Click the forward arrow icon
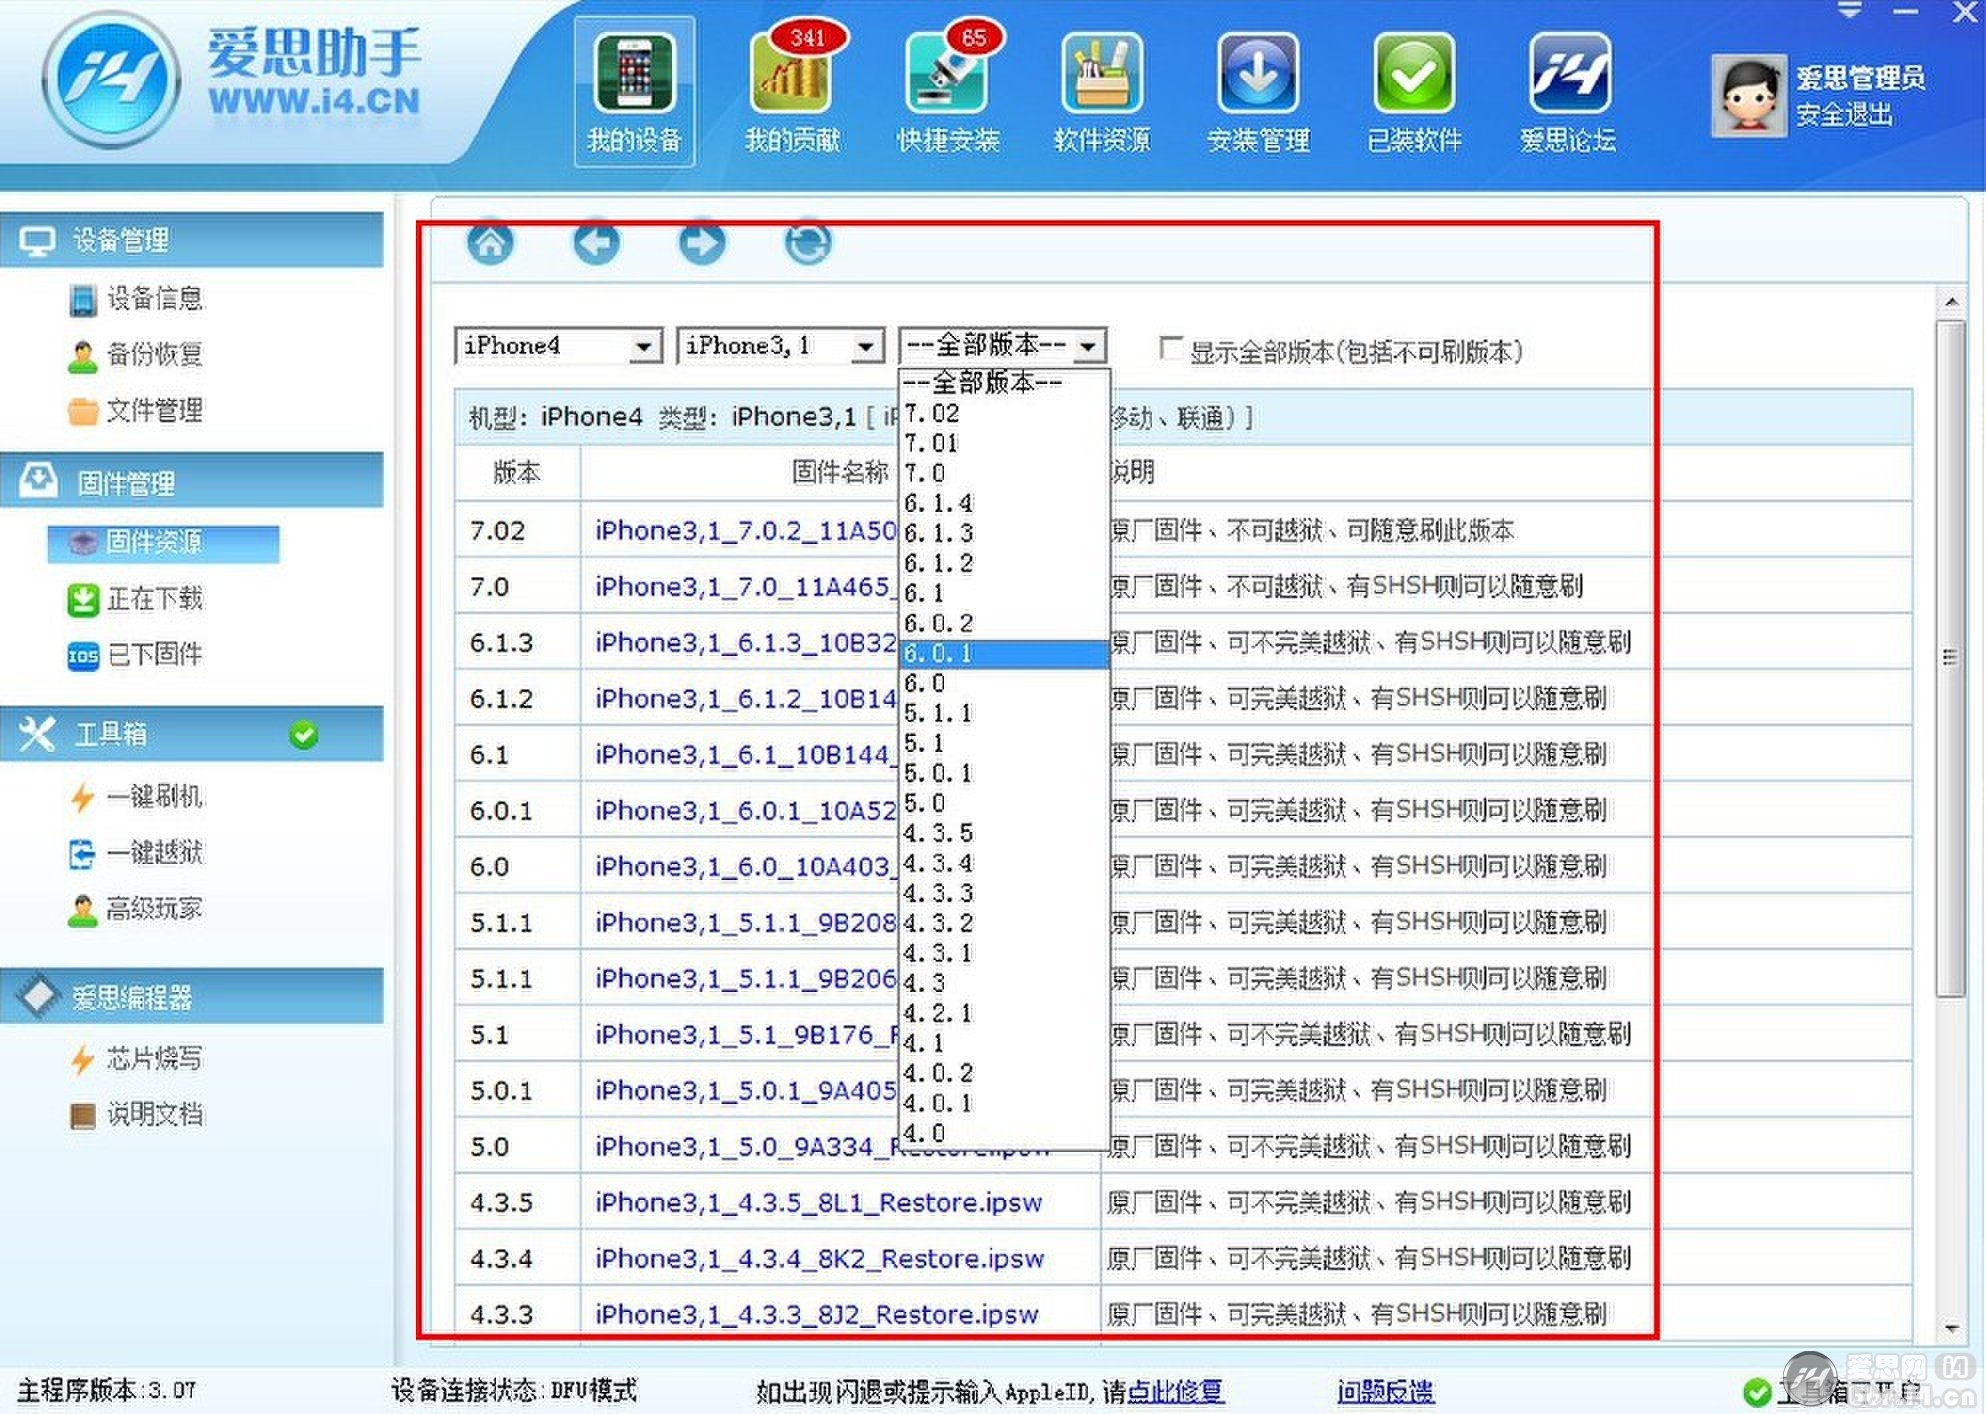 tap(701, 243)
